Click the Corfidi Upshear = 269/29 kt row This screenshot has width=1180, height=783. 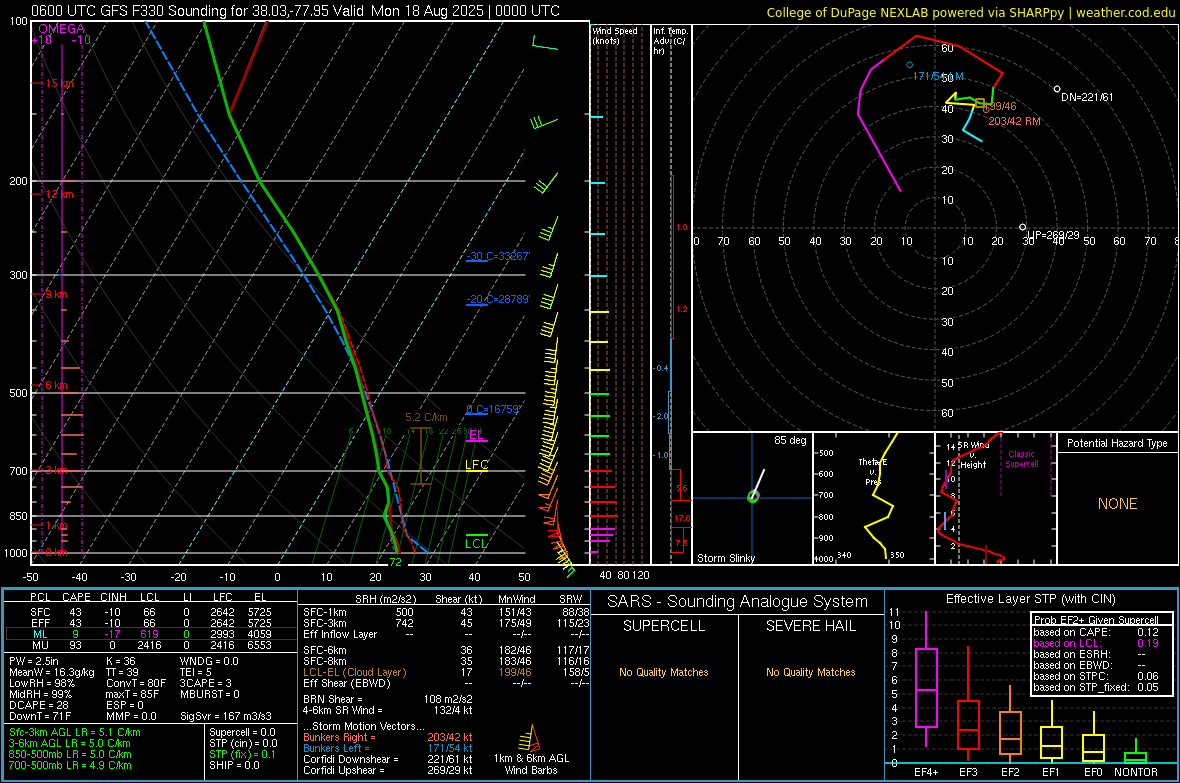388,770
